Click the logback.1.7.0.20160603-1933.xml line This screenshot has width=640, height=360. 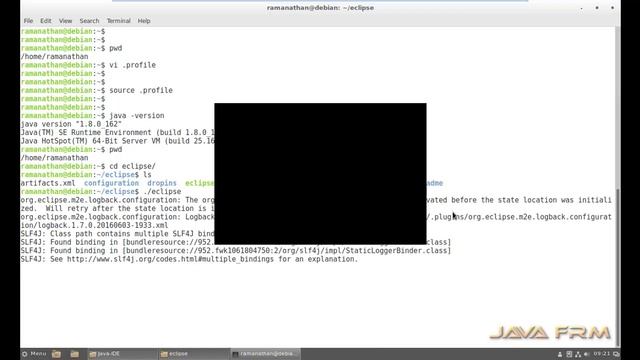coord(94,225)
